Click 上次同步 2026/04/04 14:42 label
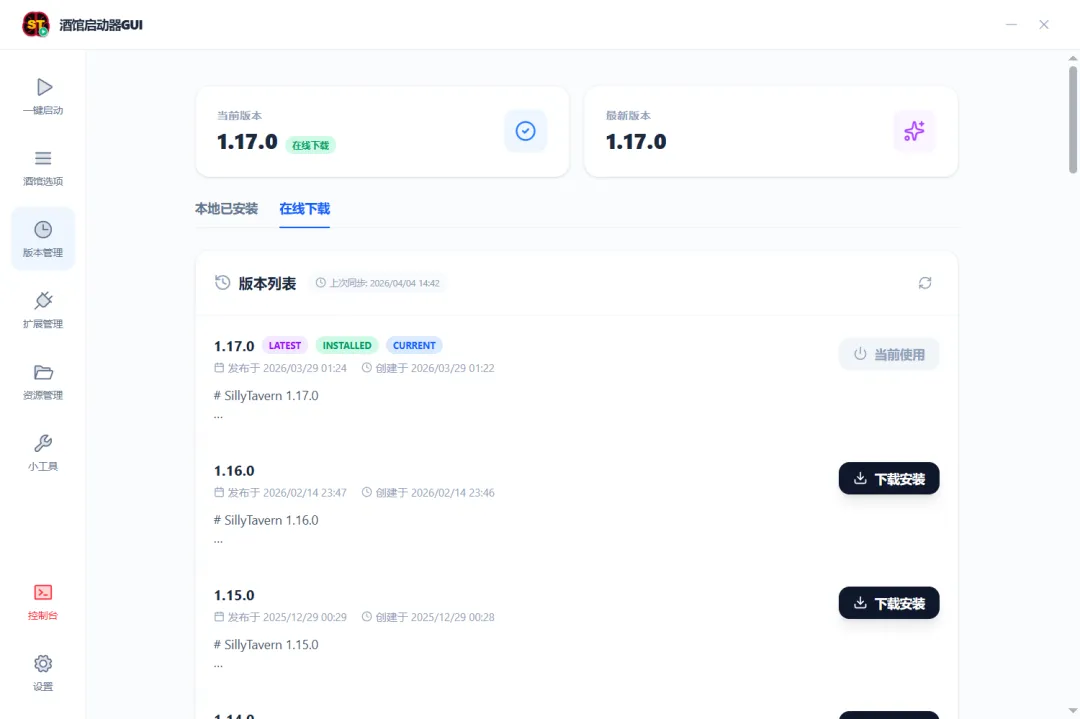This screenshot has width=1080, height=719. point(377,283)
